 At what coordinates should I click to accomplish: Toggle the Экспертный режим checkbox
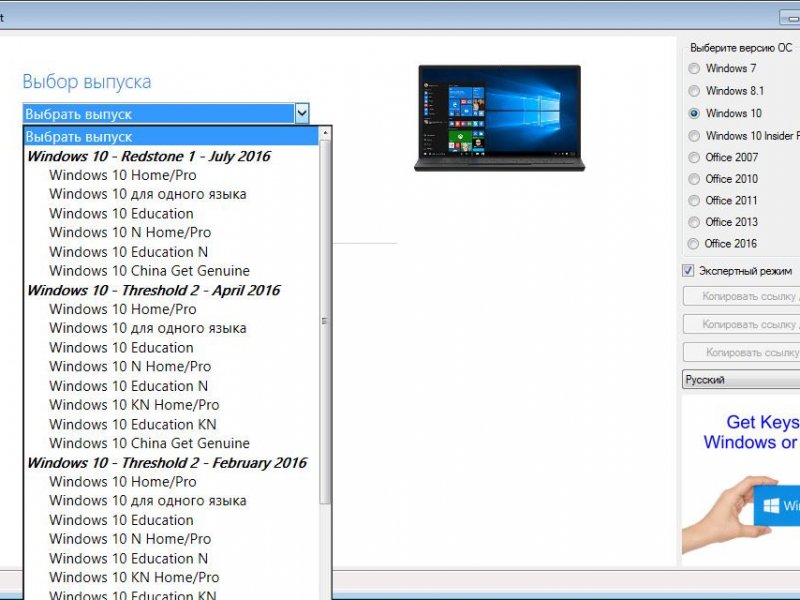(688, 271)
